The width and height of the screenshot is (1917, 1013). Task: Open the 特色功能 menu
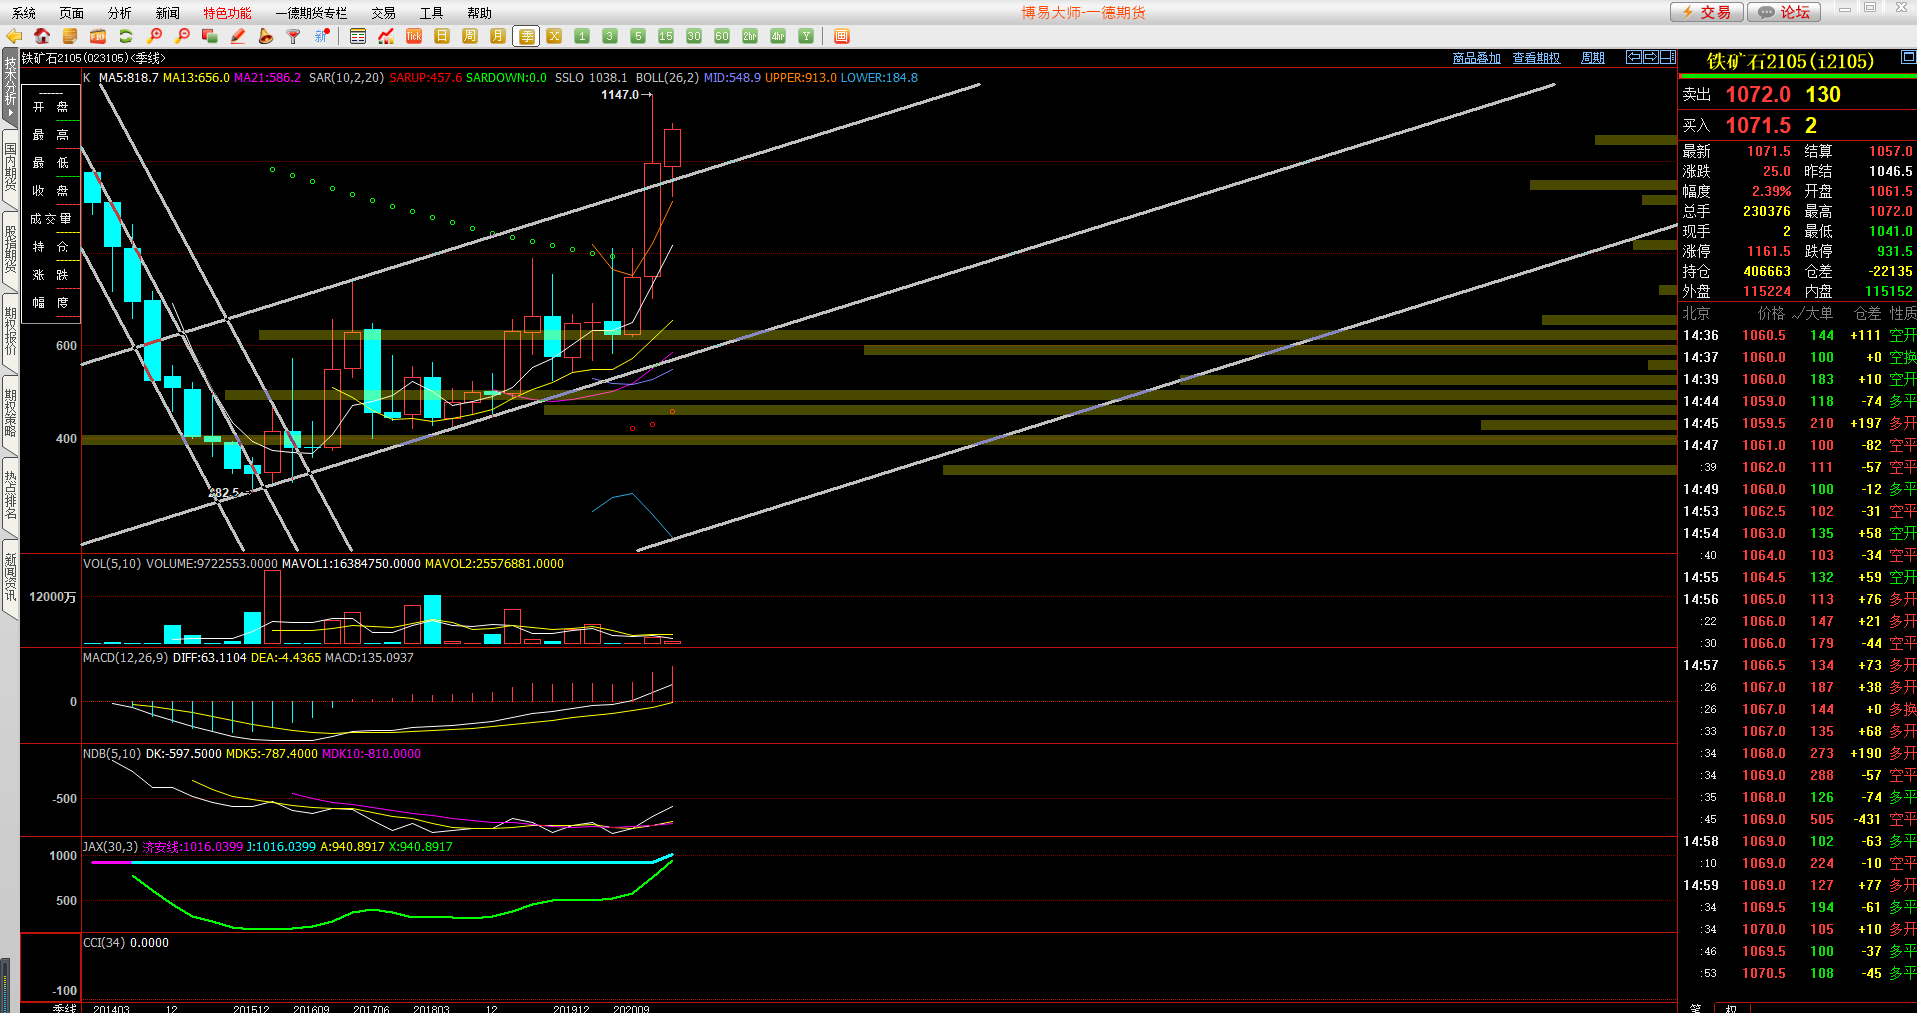[228, 13]
